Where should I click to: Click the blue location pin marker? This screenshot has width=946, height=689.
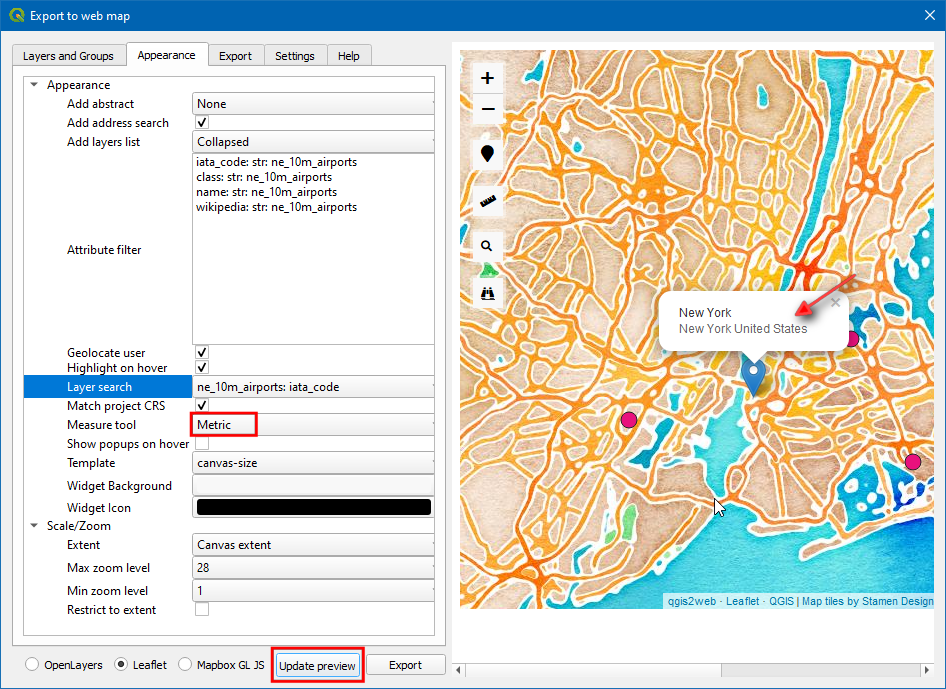click(754, 373)
